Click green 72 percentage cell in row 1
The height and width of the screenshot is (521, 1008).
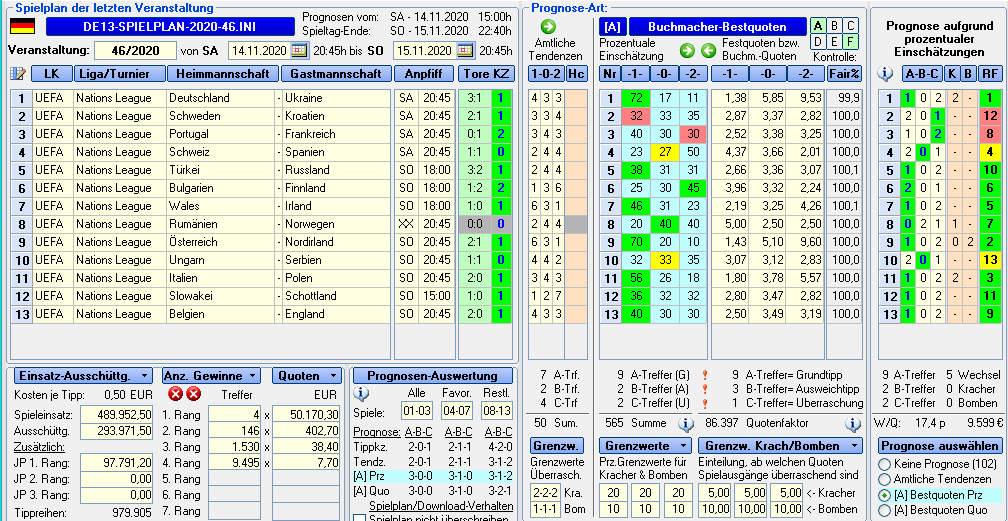pos(637,98)
